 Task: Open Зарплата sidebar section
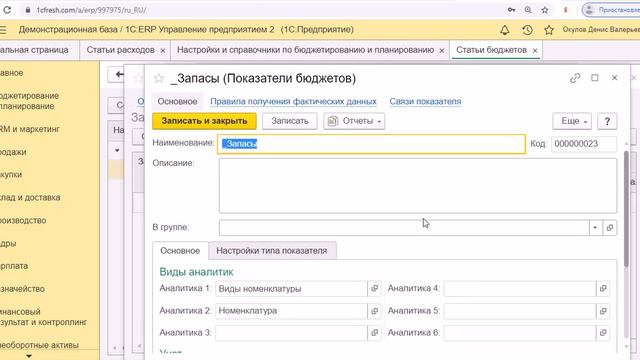click(x=14, y=266)
